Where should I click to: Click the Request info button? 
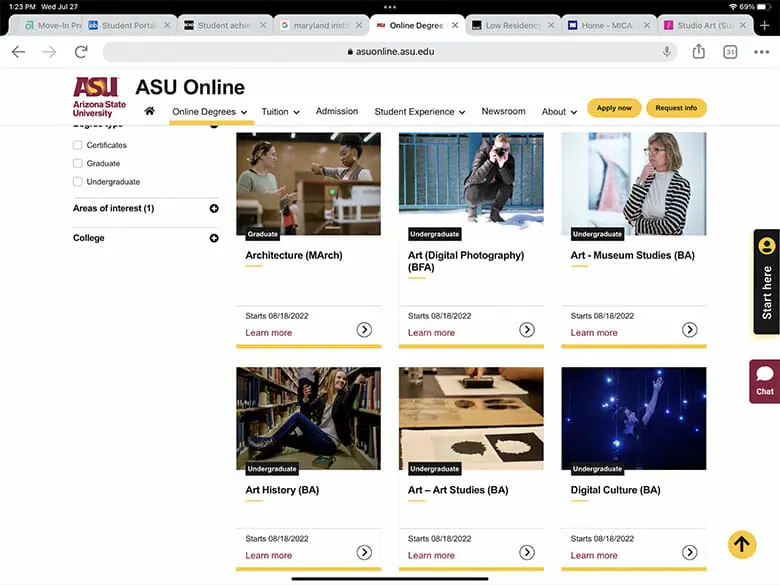coord(676,108)
